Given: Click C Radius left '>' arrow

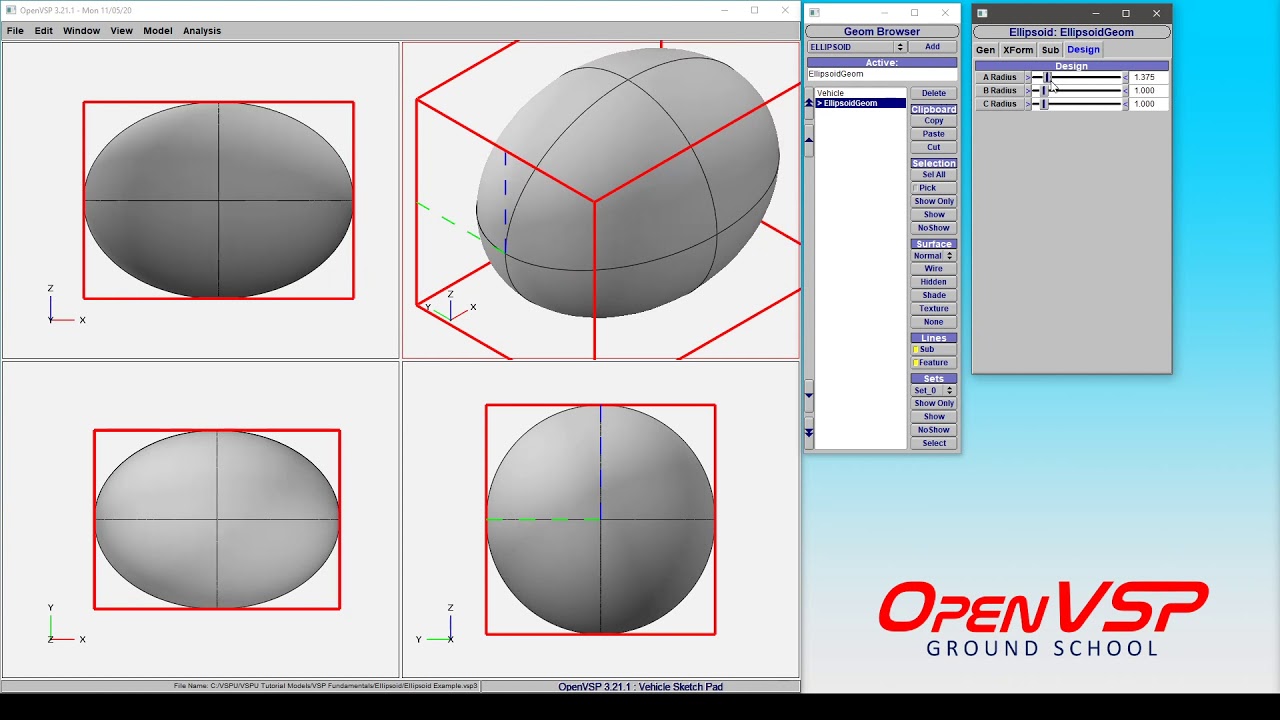Looking at the screenshot, I should pyautogui.click(x=1027, y=104).
